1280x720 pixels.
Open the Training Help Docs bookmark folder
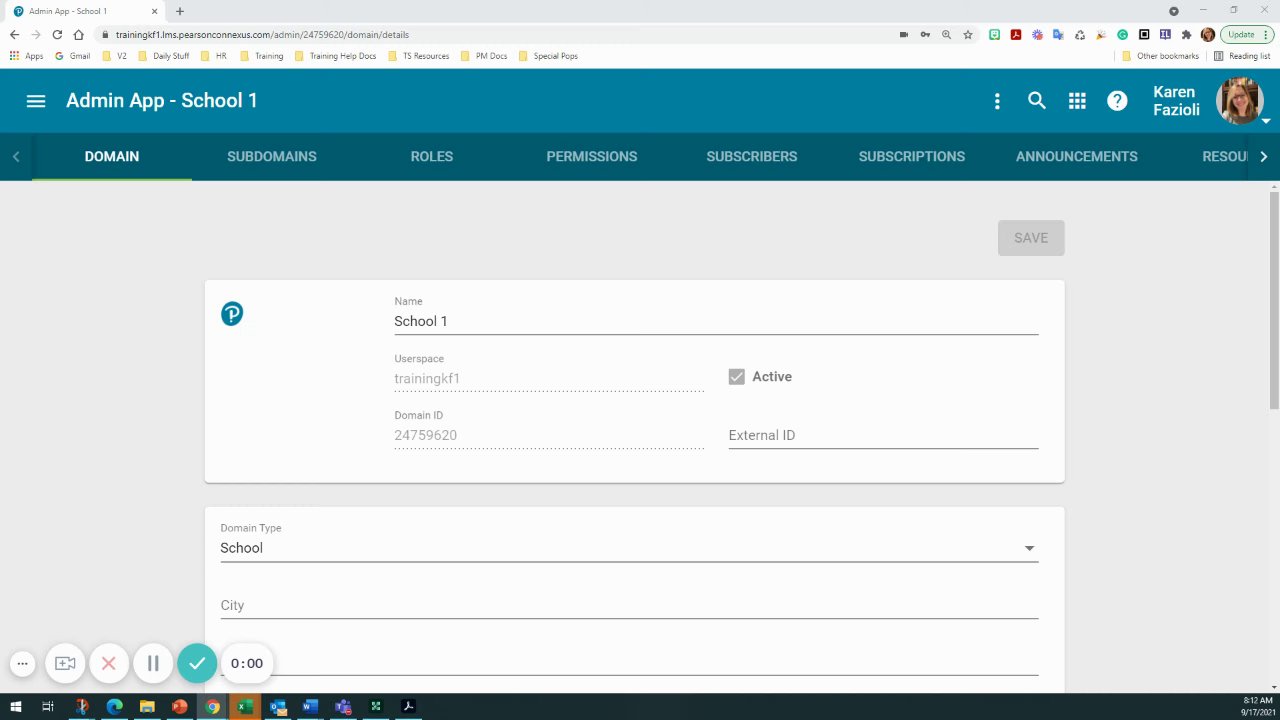click(335, 56)
